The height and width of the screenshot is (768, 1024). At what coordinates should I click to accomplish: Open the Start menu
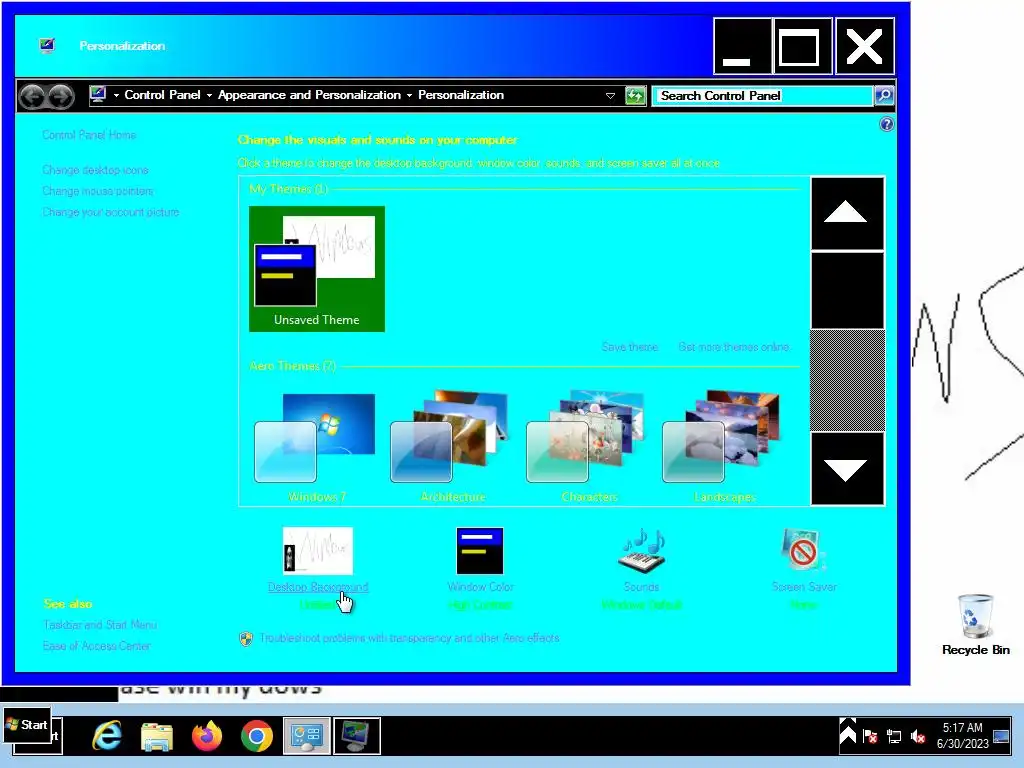click(27, 725)
